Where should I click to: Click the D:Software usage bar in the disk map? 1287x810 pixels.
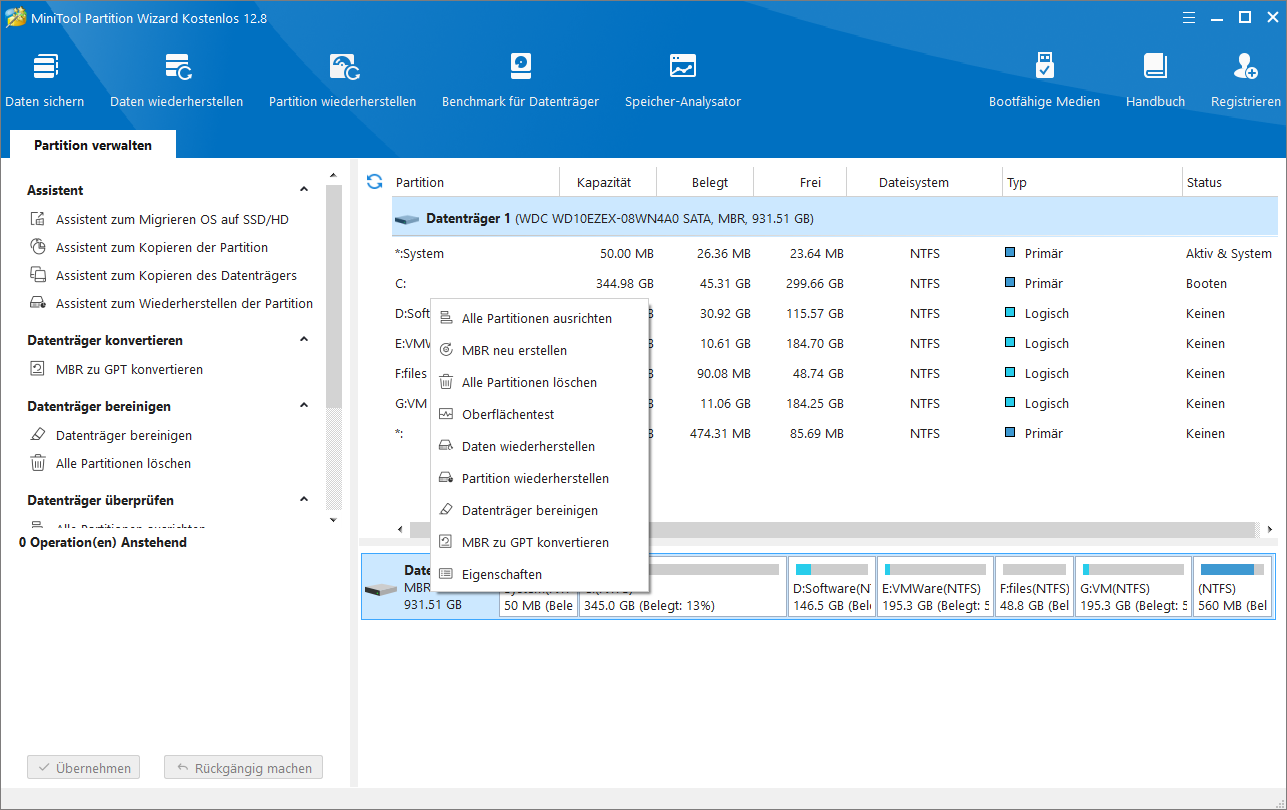831,569
